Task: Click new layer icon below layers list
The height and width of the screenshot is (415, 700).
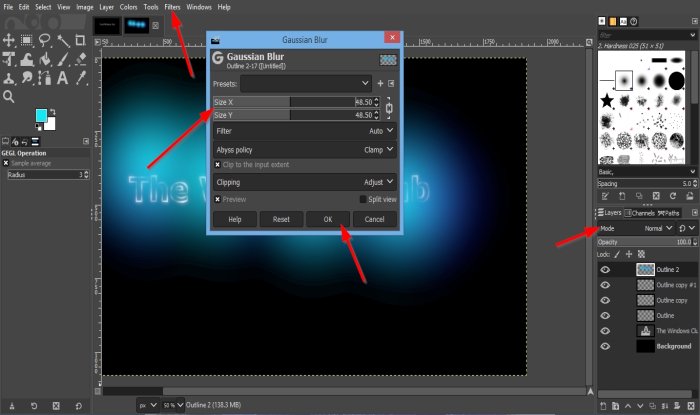Action: [x=603, y=406]
